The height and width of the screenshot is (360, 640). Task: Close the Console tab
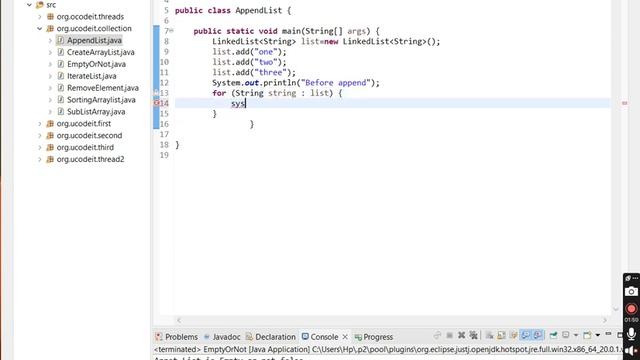(x=345, y=337)
